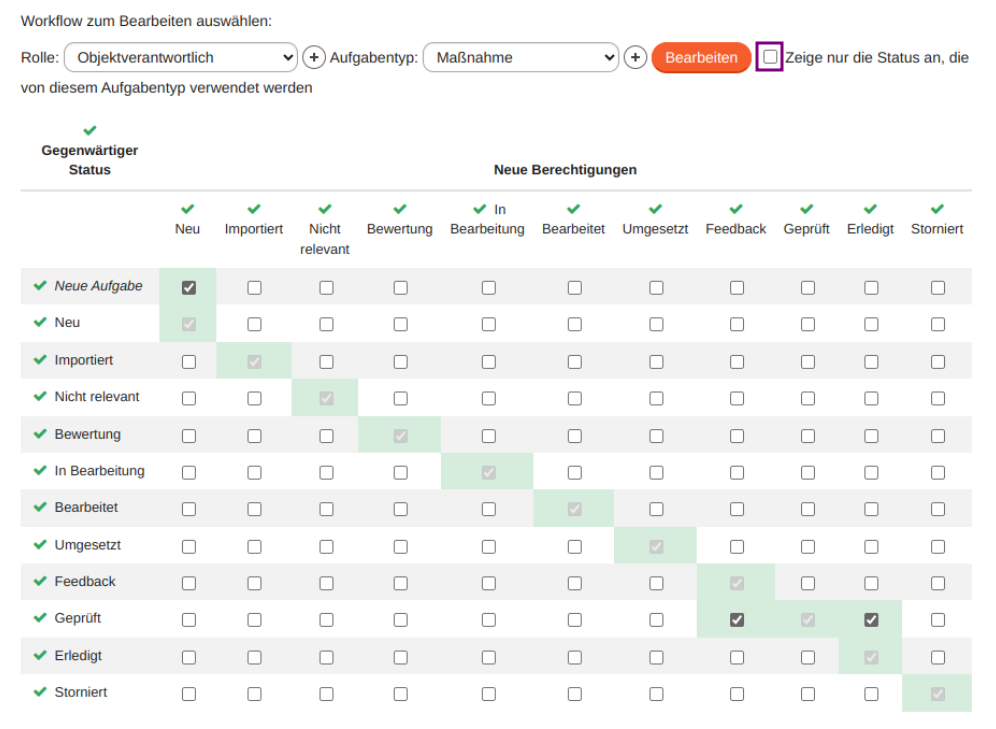Click the plus button next to Aufgabentyp
Screen dimensions: 996x729
coord(635,57)
